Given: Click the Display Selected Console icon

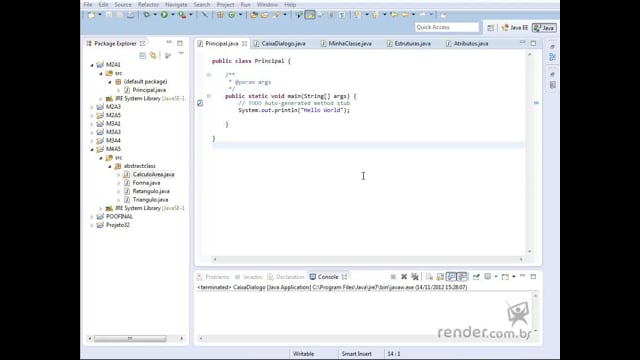Looking at the screenshot, I should tap(487, 277).
